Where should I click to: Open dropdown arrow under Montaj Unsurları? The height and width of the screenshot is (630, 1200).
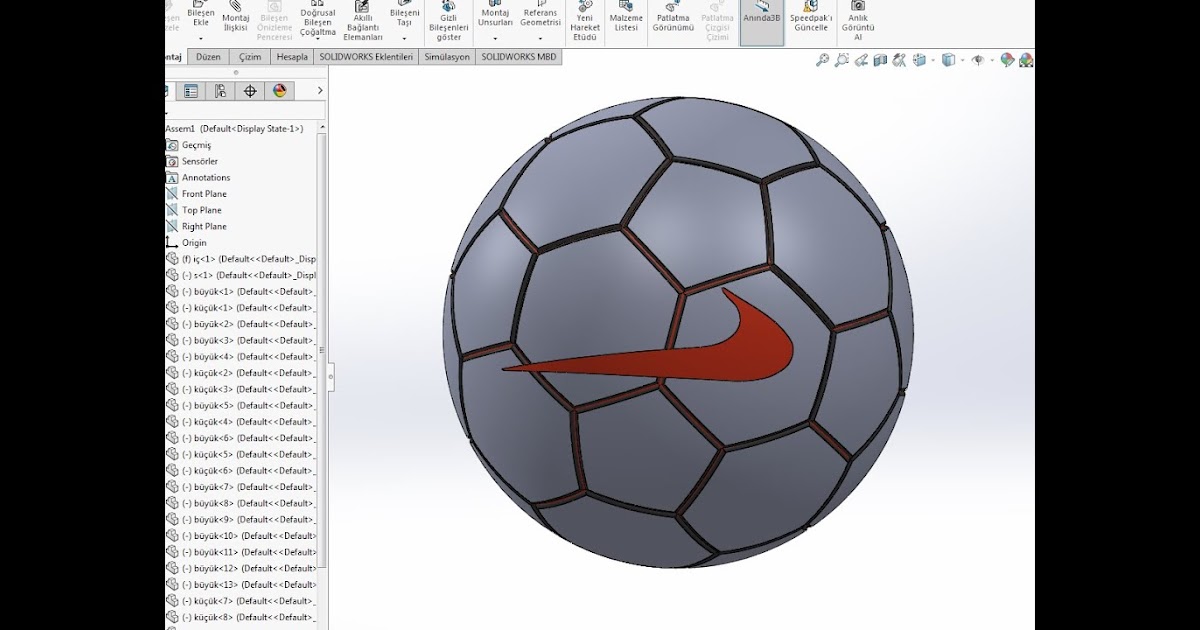tap(495, 38)
